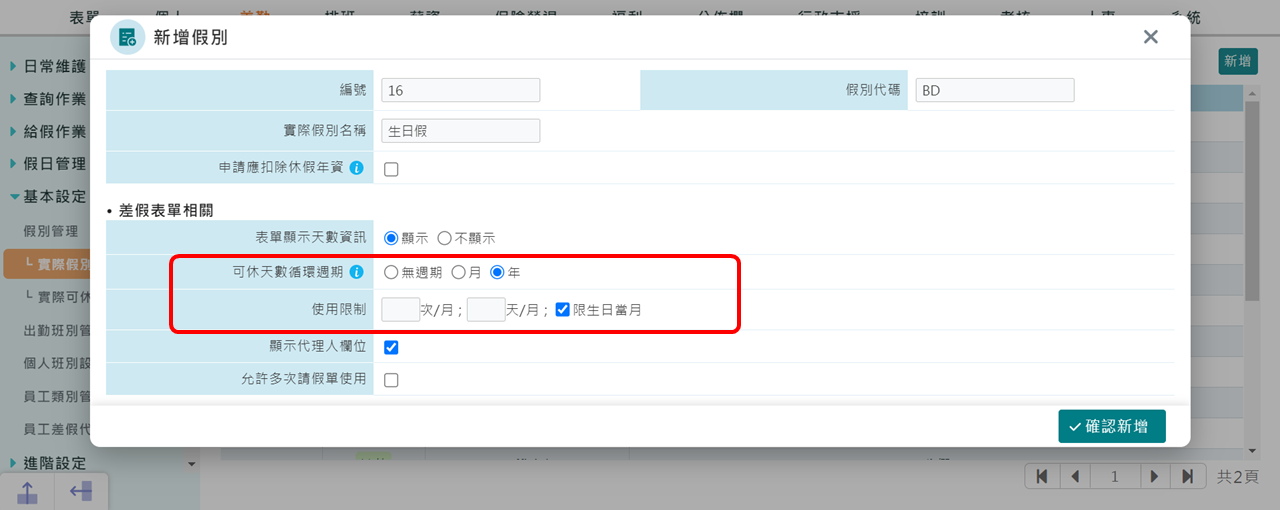Open 出勤班別管 item in the sidebar
Screen dimensions: 1280x510
coord(56,330)
